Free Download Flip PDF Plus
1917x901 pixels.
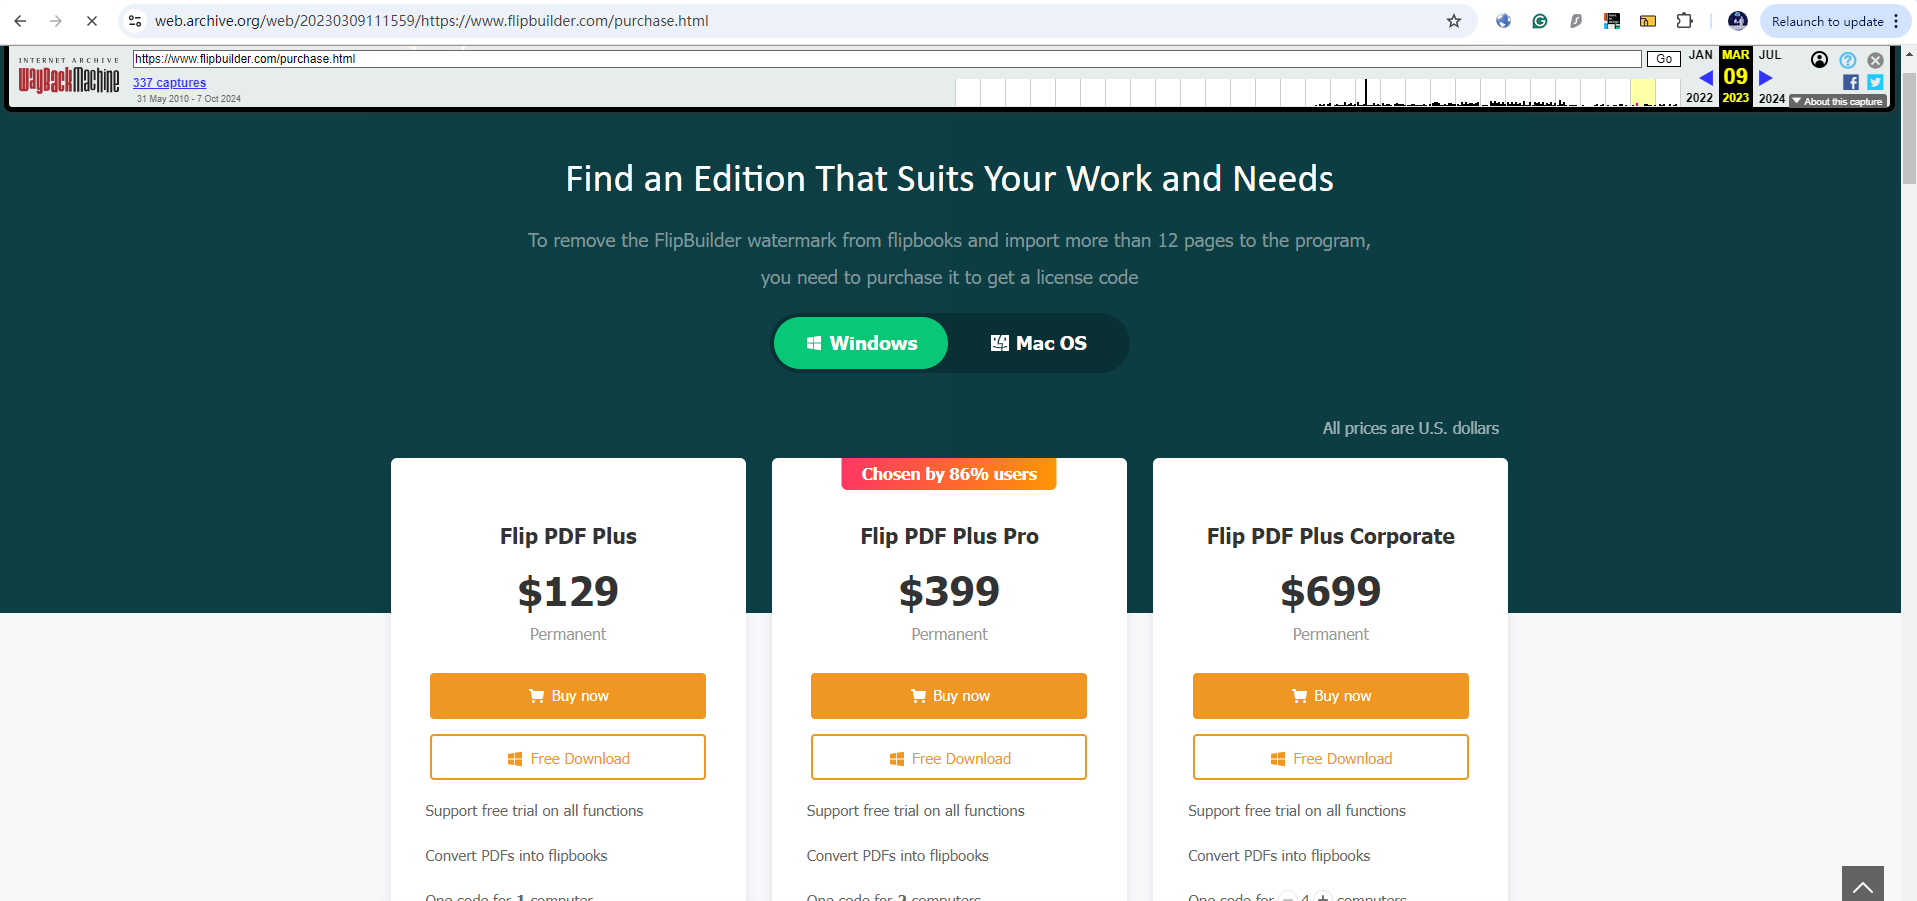(568, 757)
